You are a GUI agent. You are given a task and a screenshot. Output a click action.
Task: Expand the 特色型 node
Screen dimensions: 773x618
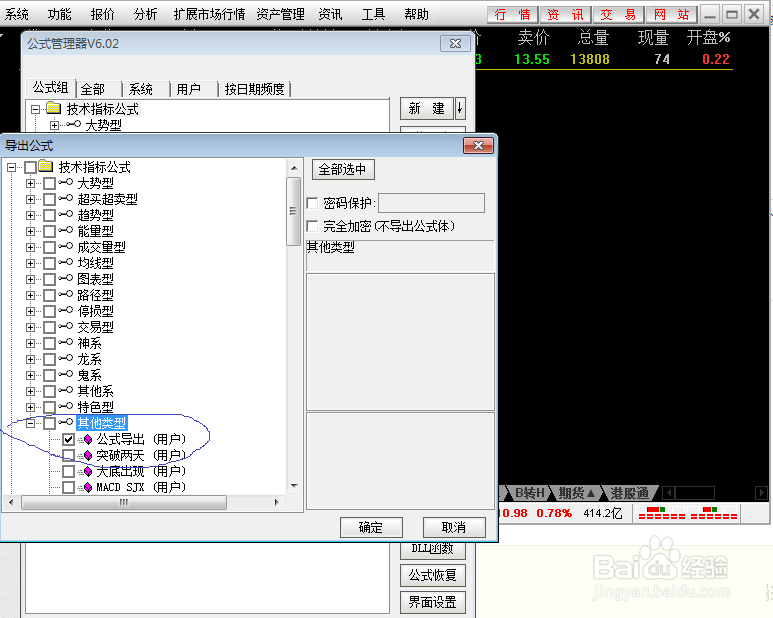click(30, 408)
